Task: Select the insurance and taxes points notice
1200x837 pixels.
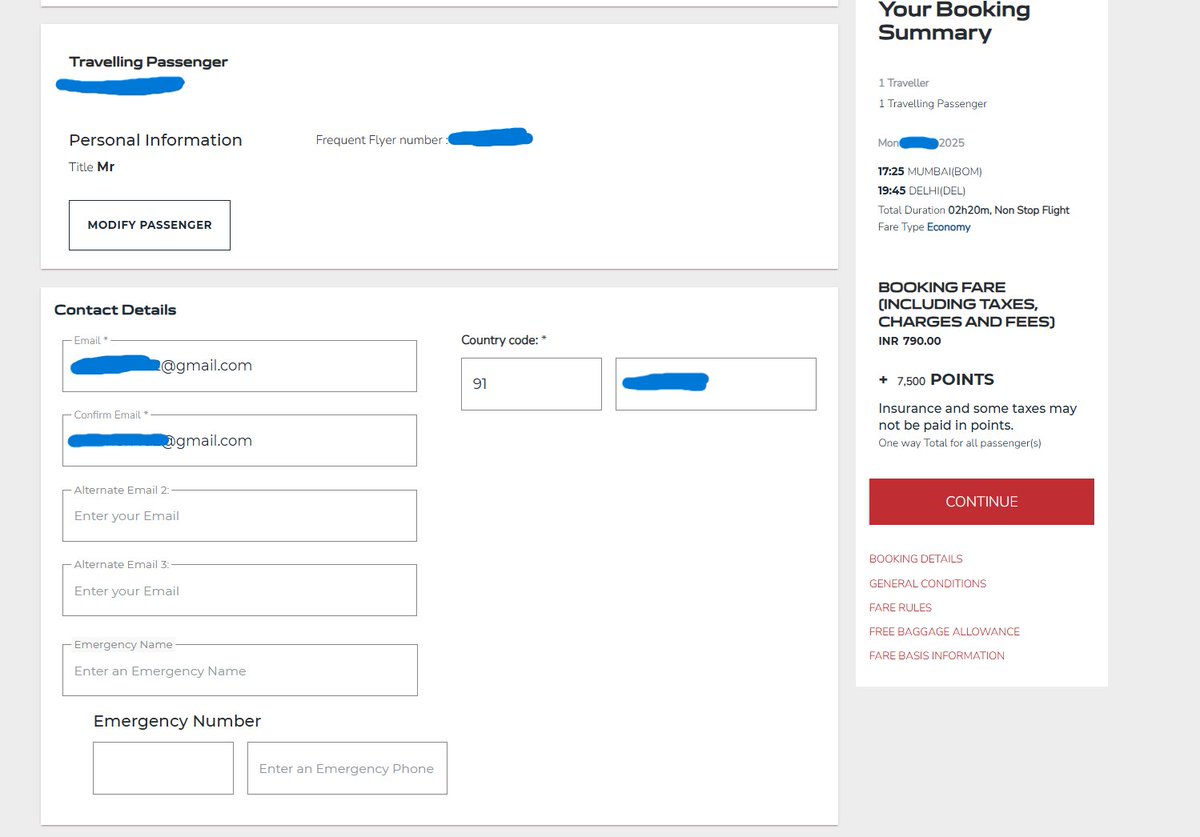Action: pos(977,417)
